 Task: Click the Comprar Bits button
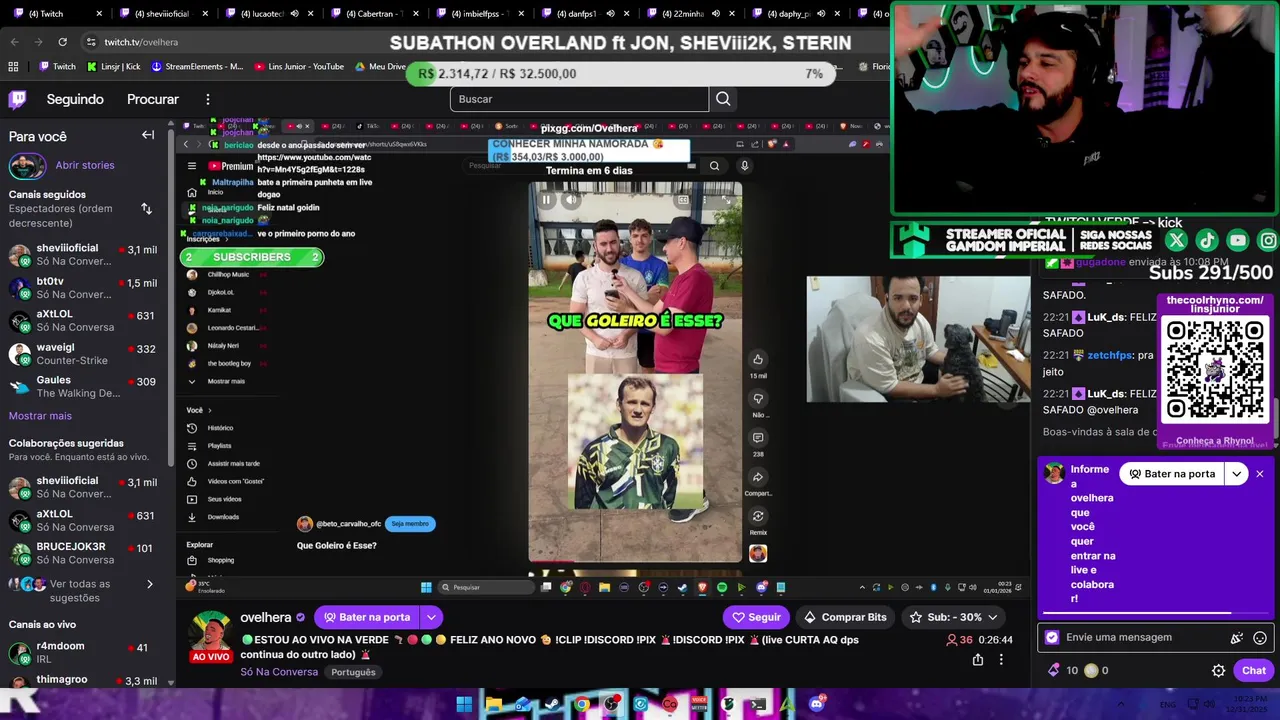[x=845, y=617]
